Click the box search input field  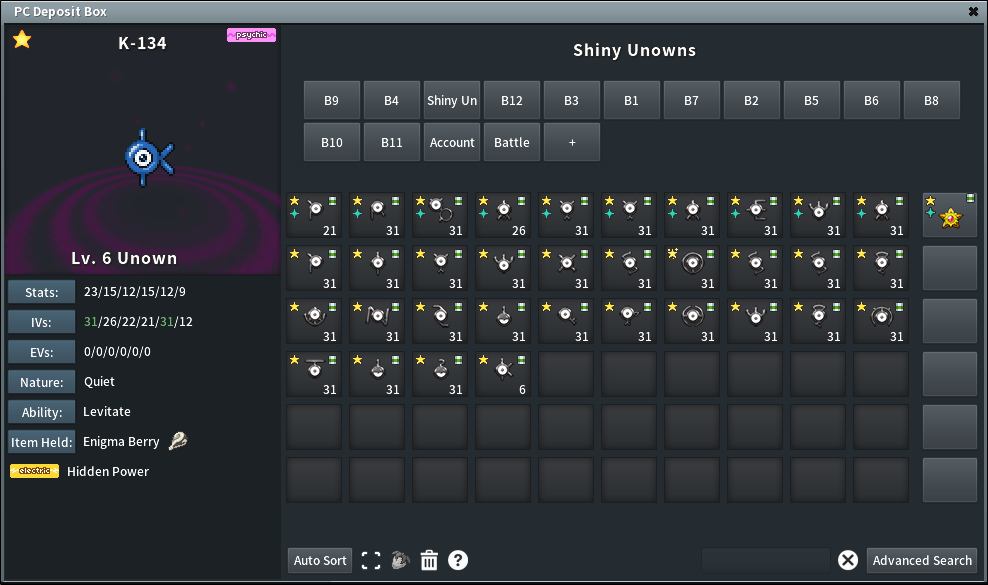(766, 560)
